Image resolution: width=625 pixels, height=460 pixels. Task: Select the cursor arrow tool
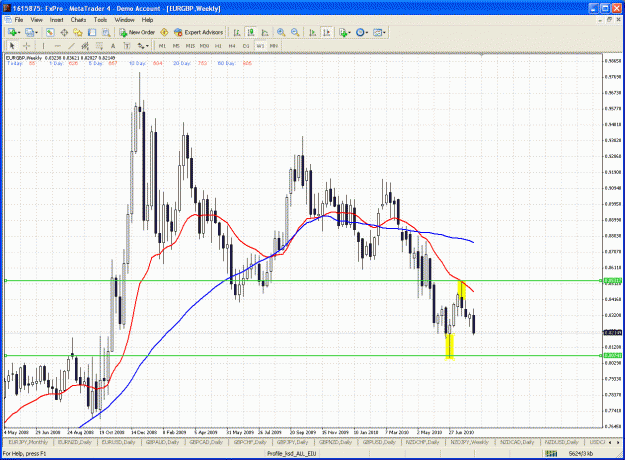[12, 46]
